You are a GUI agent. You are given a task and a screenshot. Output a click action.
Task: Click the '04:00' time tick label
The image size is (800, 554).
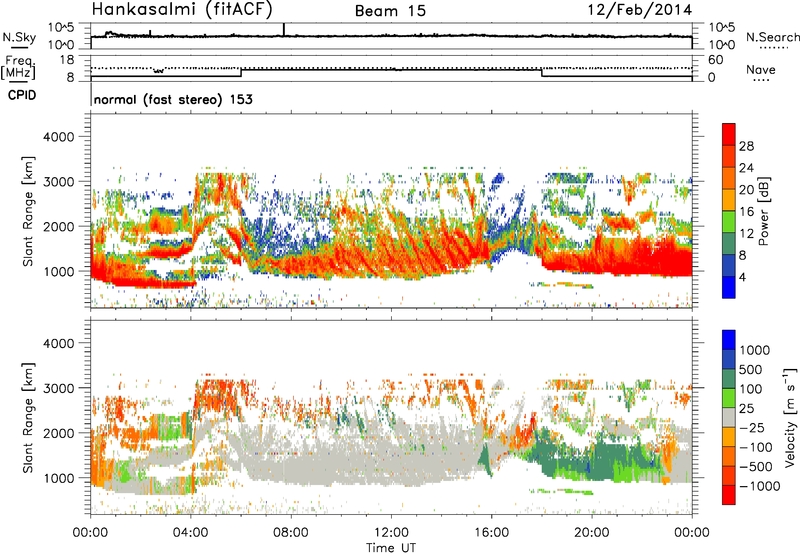[x=191, y=533]
